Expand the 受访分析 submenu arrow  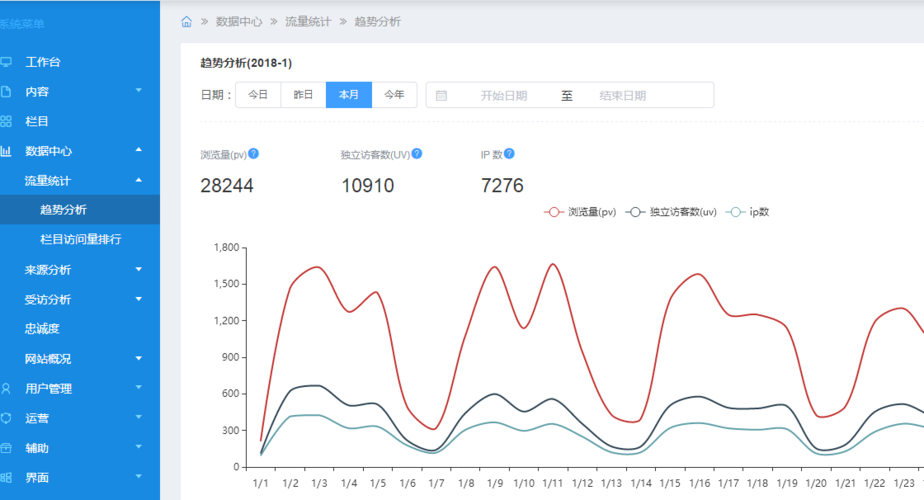click(x=139, y=299)
